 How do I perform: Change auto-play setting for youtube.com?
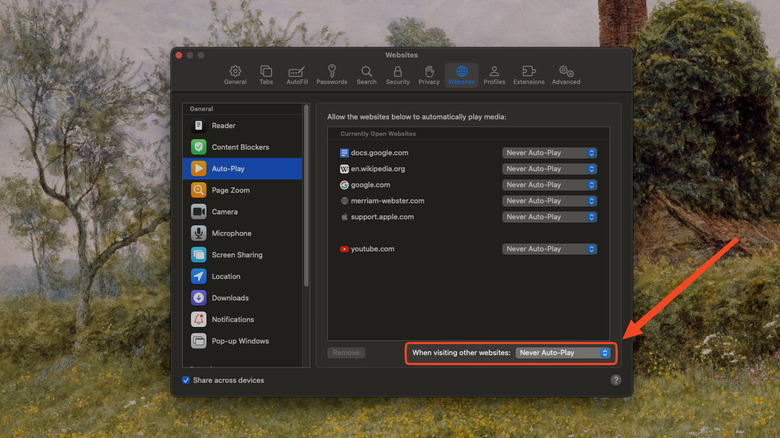click(549, 249)
